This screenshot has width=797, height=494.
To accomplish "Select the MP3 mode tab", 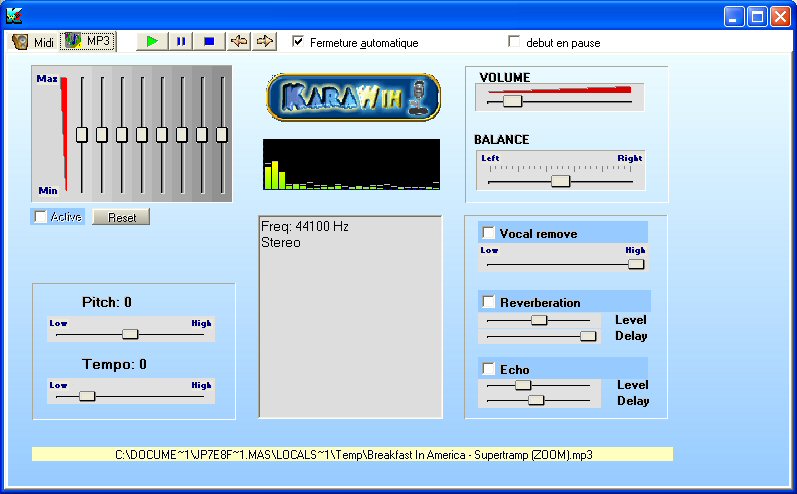I will tap(88, 41).
